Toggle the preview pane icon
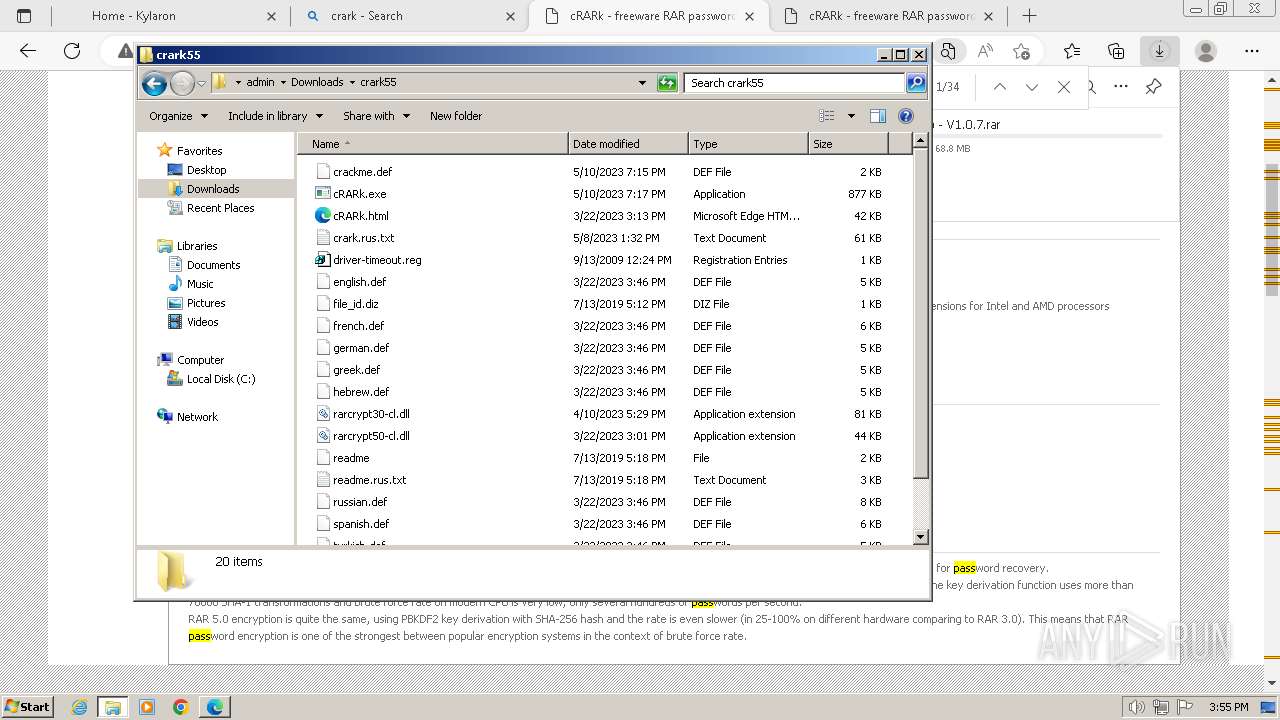 click(x=878, y=116)
